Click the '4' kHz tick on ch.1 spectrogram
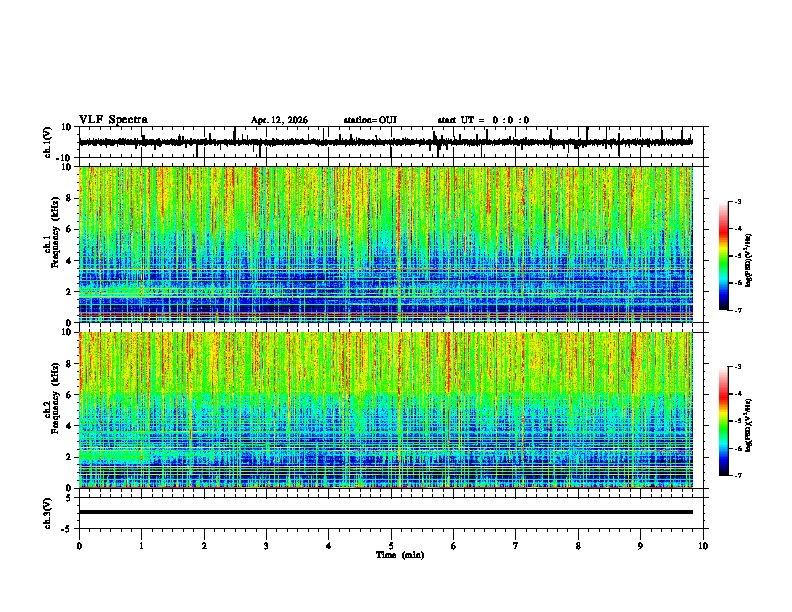Viewport: 792px width, 612px height. pyautogui.click(x=69, y=261)
